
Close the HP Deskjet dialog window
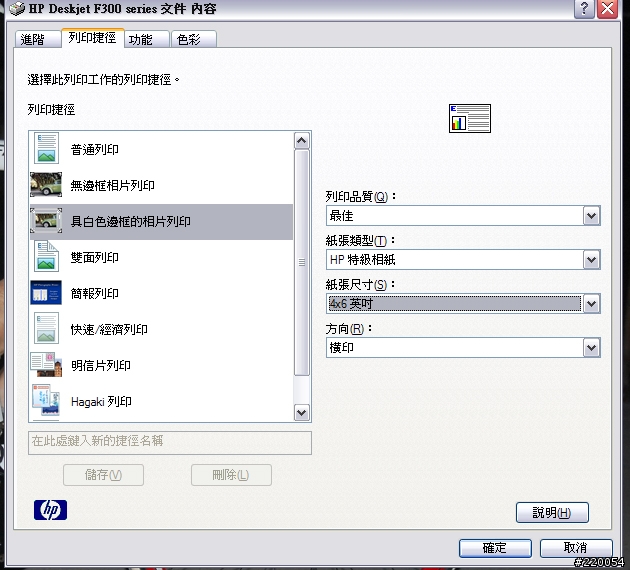tap(608, 8)
